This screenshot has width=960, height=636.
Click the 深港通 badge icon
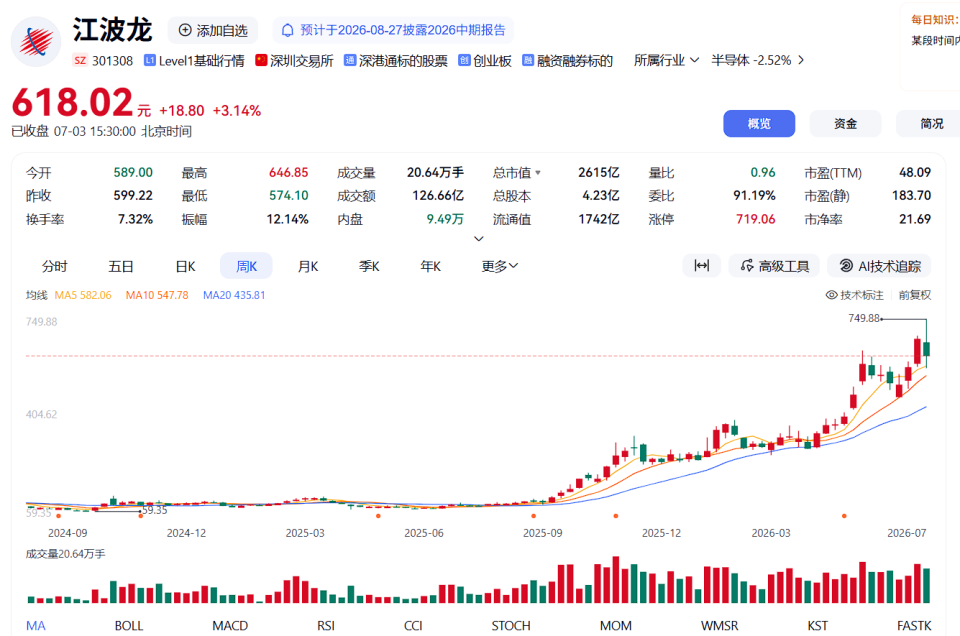pyautogui.click(x=350, y=60)
